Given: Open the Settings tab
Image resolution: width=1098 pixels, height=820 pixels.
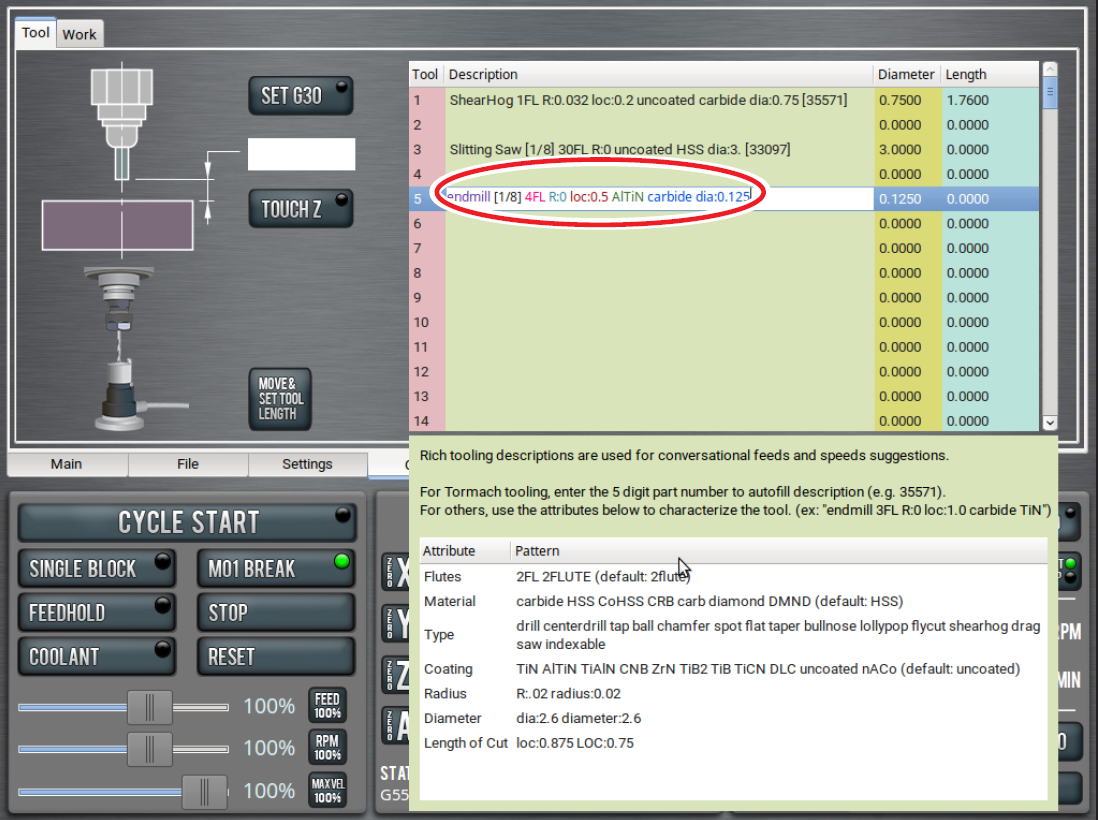Looking at the screenshot, I should (307, 464).
